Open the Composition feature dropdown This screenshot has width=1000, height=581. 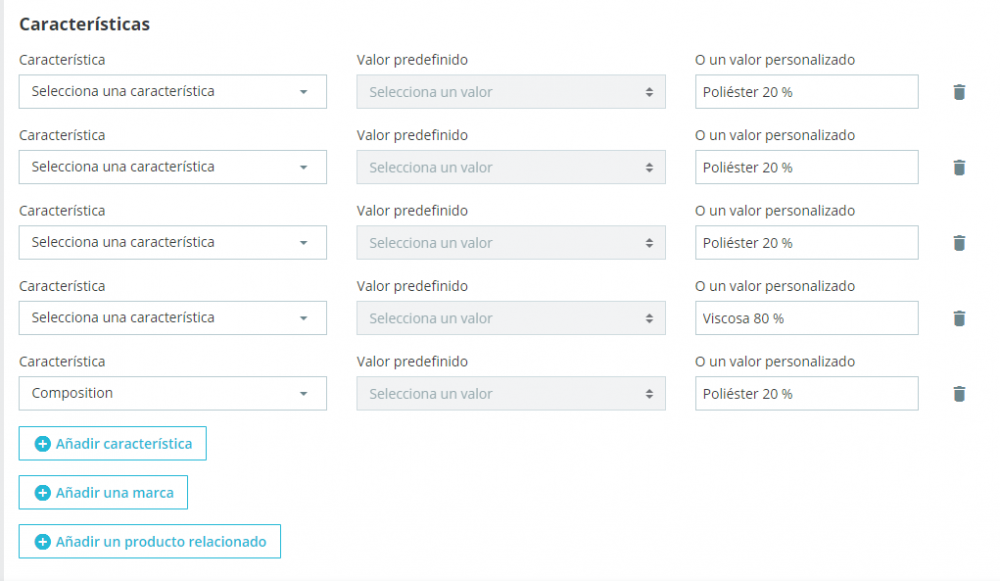[172, 393]
